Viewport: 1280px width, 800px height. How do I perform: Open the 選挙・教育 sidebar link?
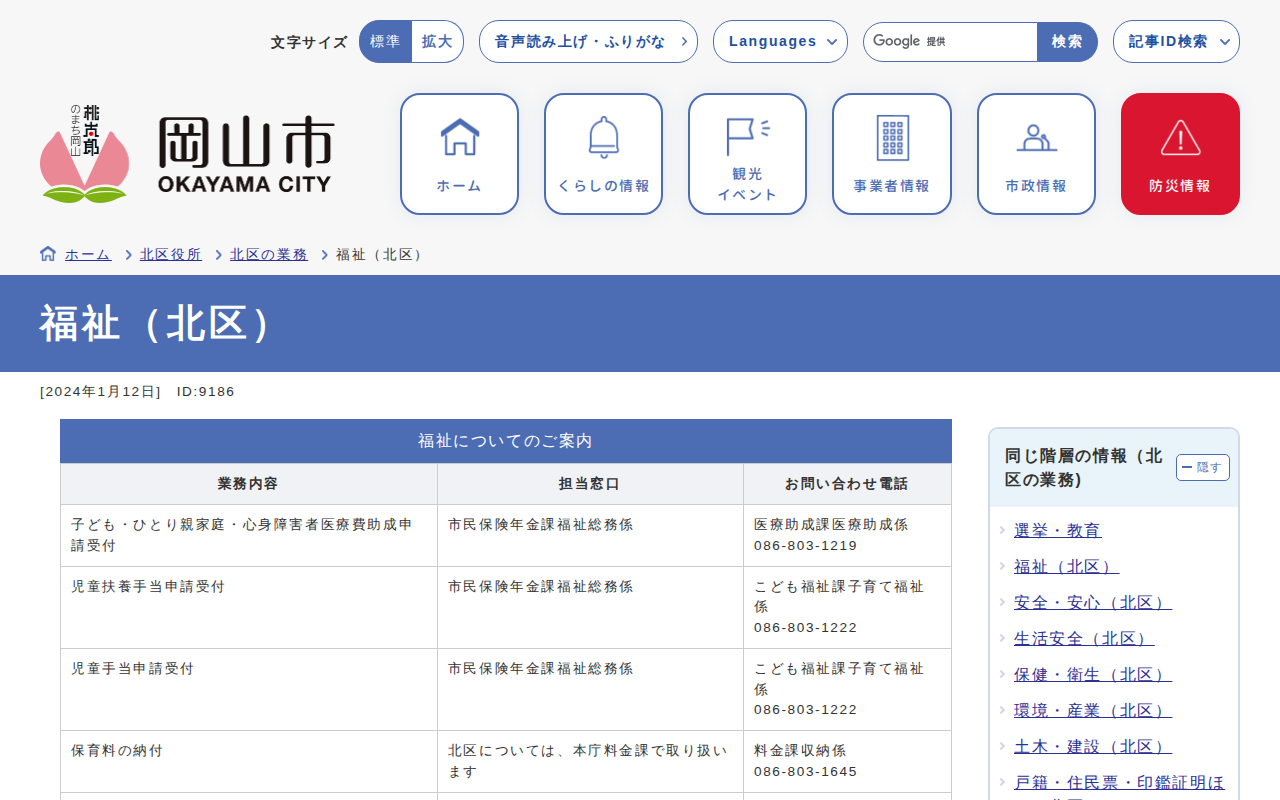click(x=1057, y=531)
